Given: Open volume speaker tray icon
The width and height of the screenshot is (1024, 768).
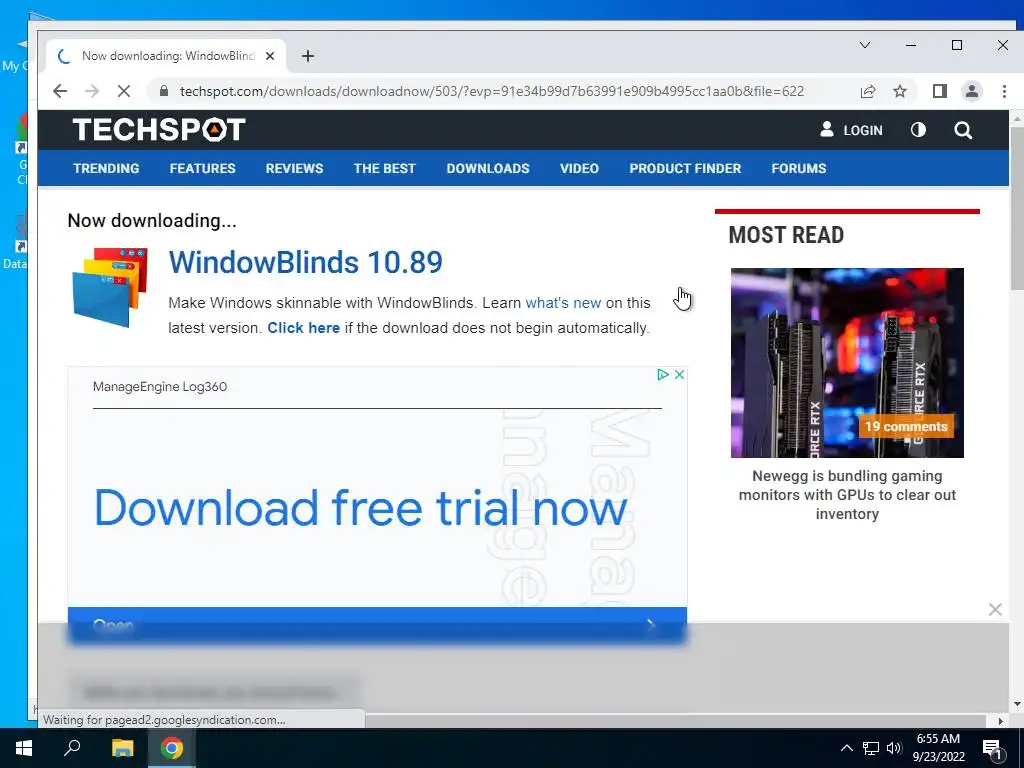Looking at the screenshot, I should [x=894, y=748].
